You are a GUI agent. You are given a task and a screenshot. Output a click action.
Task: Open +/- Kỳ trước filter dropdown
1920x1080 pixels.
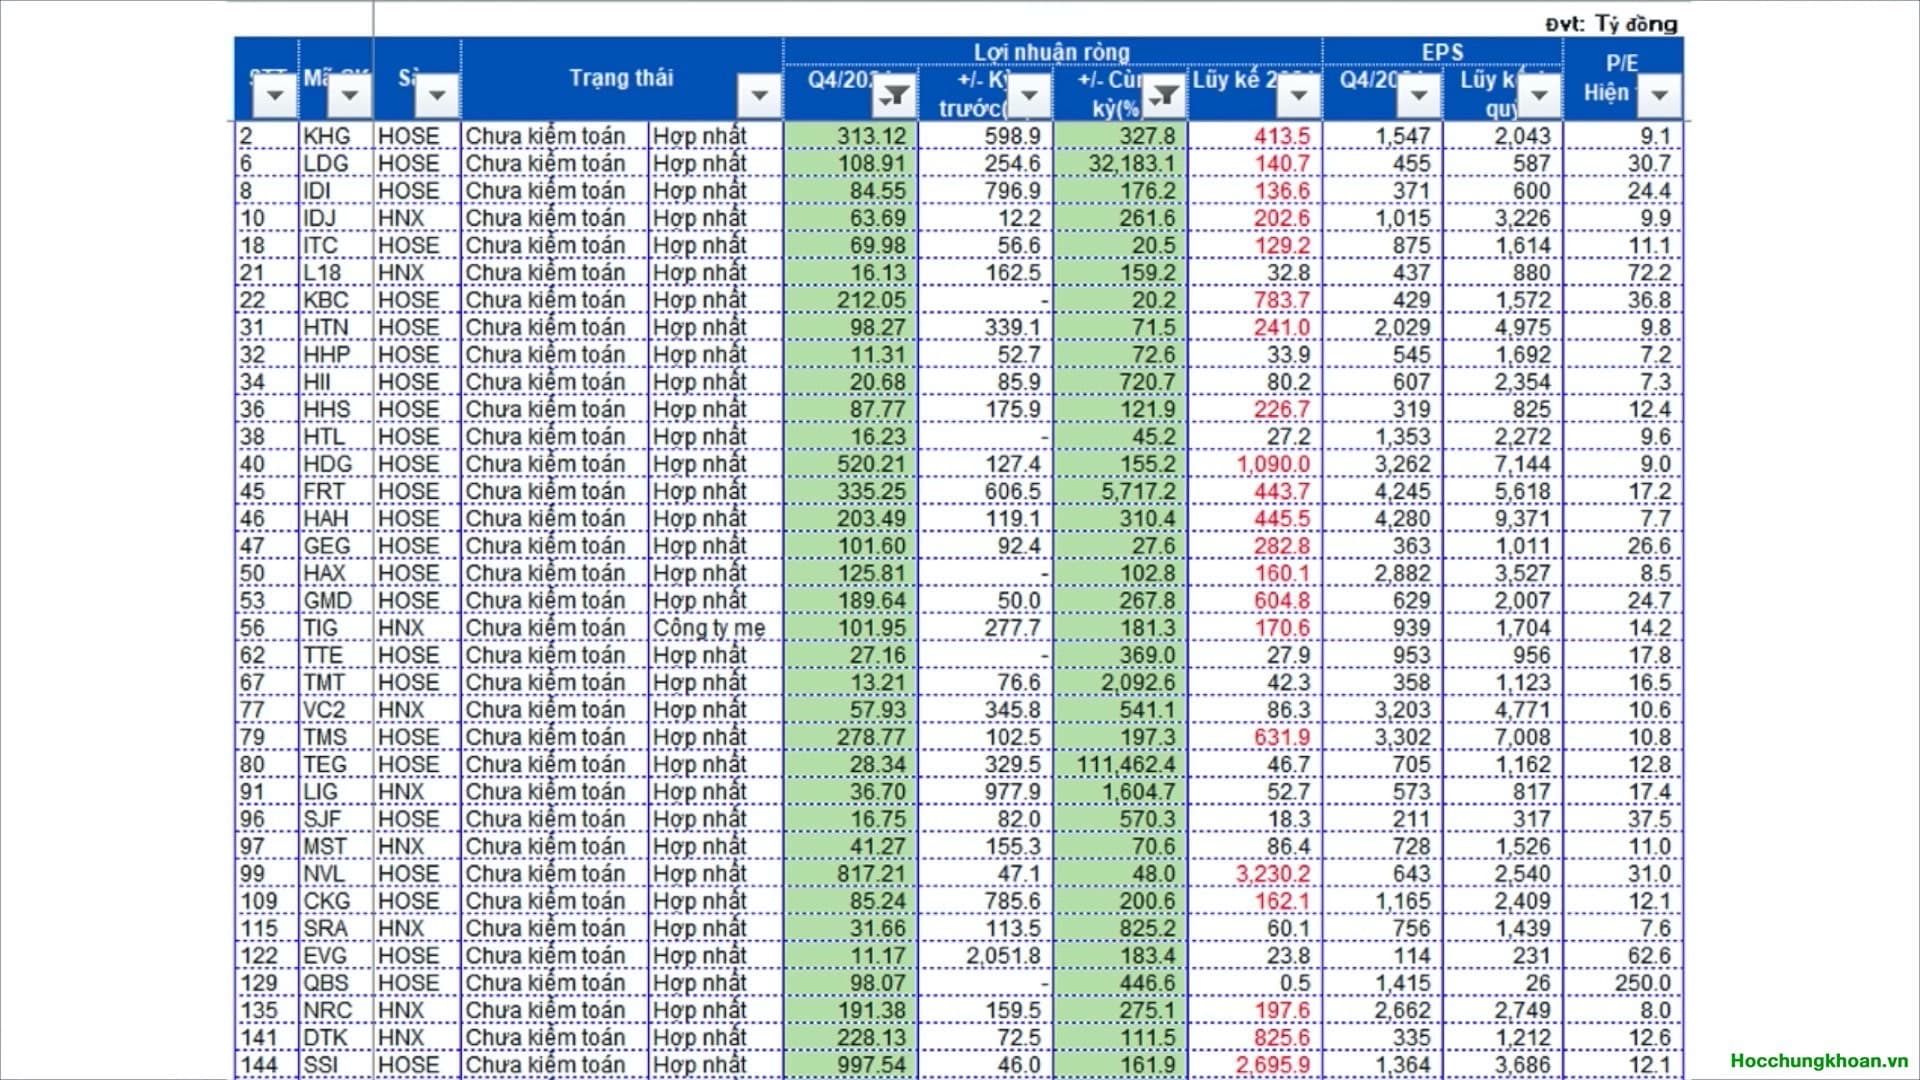(1029, 97)
